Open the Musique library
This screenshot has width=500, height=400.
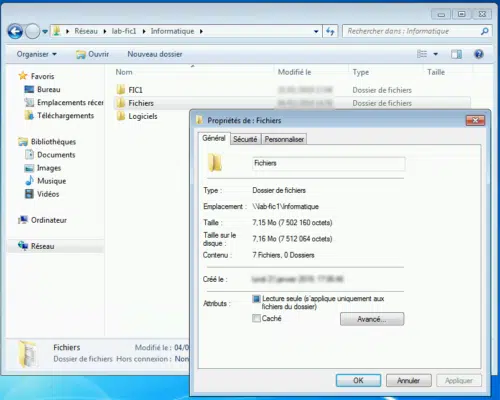[x=51, y=181]
